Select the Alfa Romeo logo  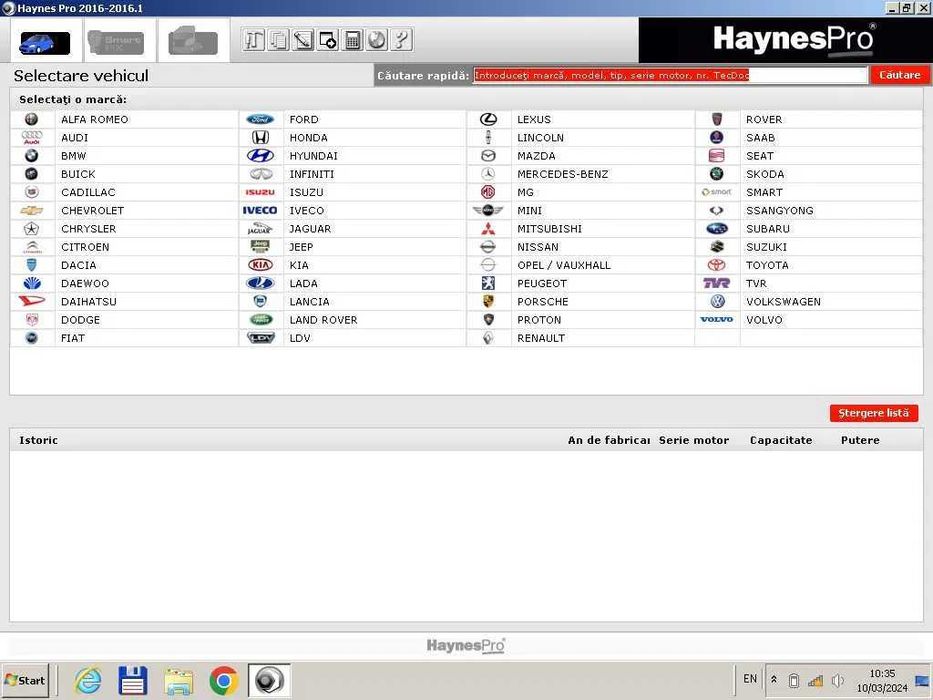[x=32, y=120]
